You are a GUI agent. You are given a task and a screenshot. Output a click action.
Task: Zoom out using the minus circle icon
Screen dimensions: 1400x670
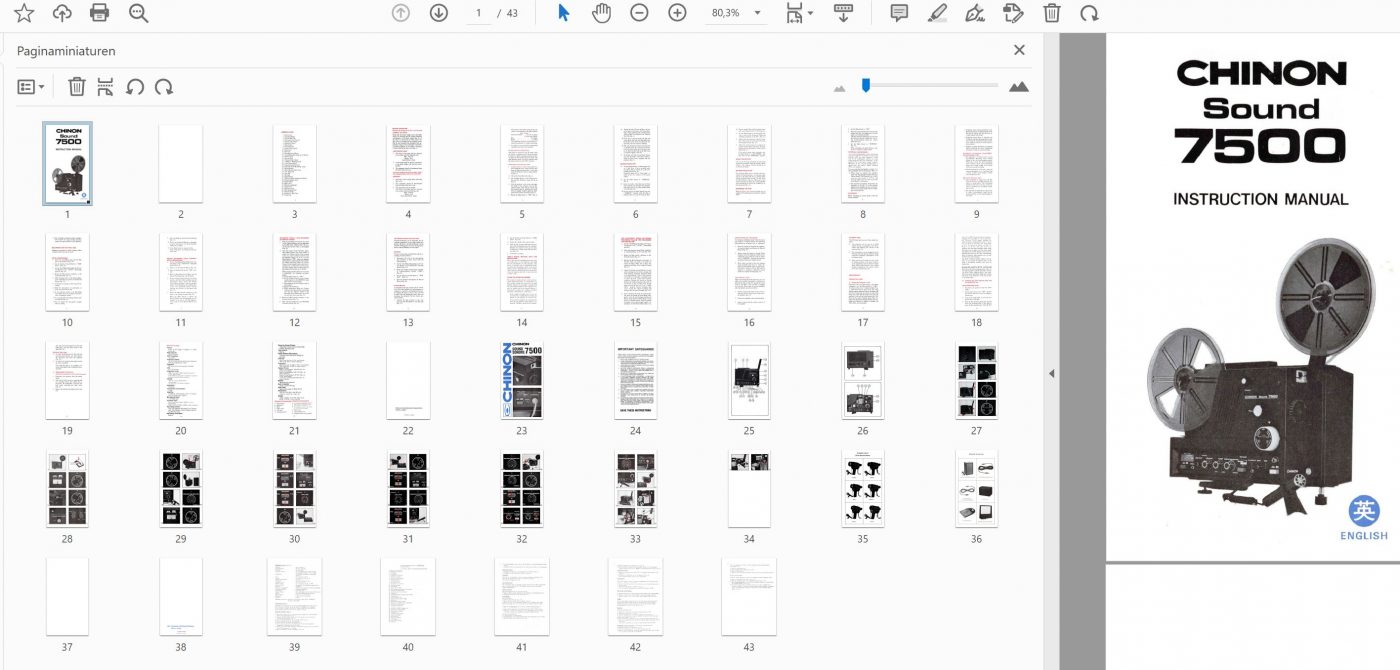coord(639,13)
